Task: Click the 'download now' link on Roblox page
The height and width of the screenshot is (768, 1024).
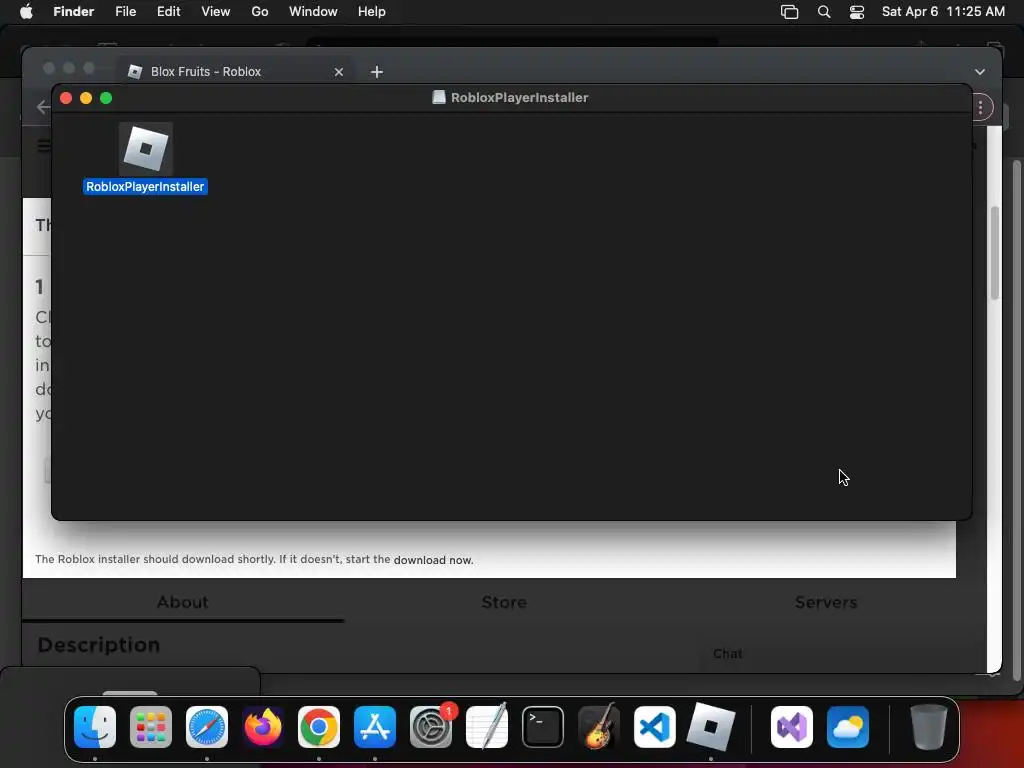Action: click(433, 560)
